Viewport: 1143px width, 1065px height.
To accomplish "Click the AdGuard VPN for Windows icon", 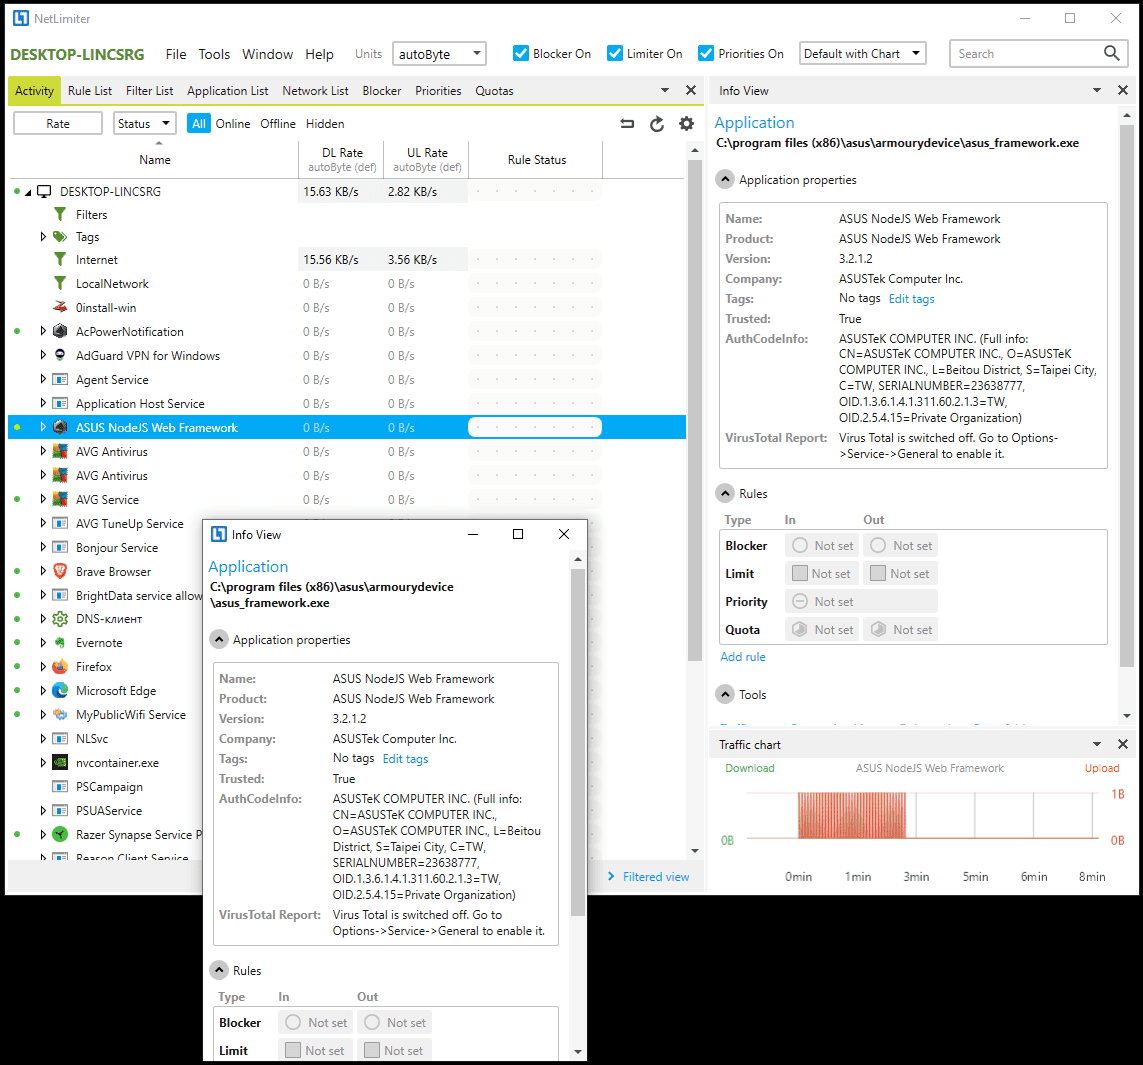I will [x=61, y=355].
